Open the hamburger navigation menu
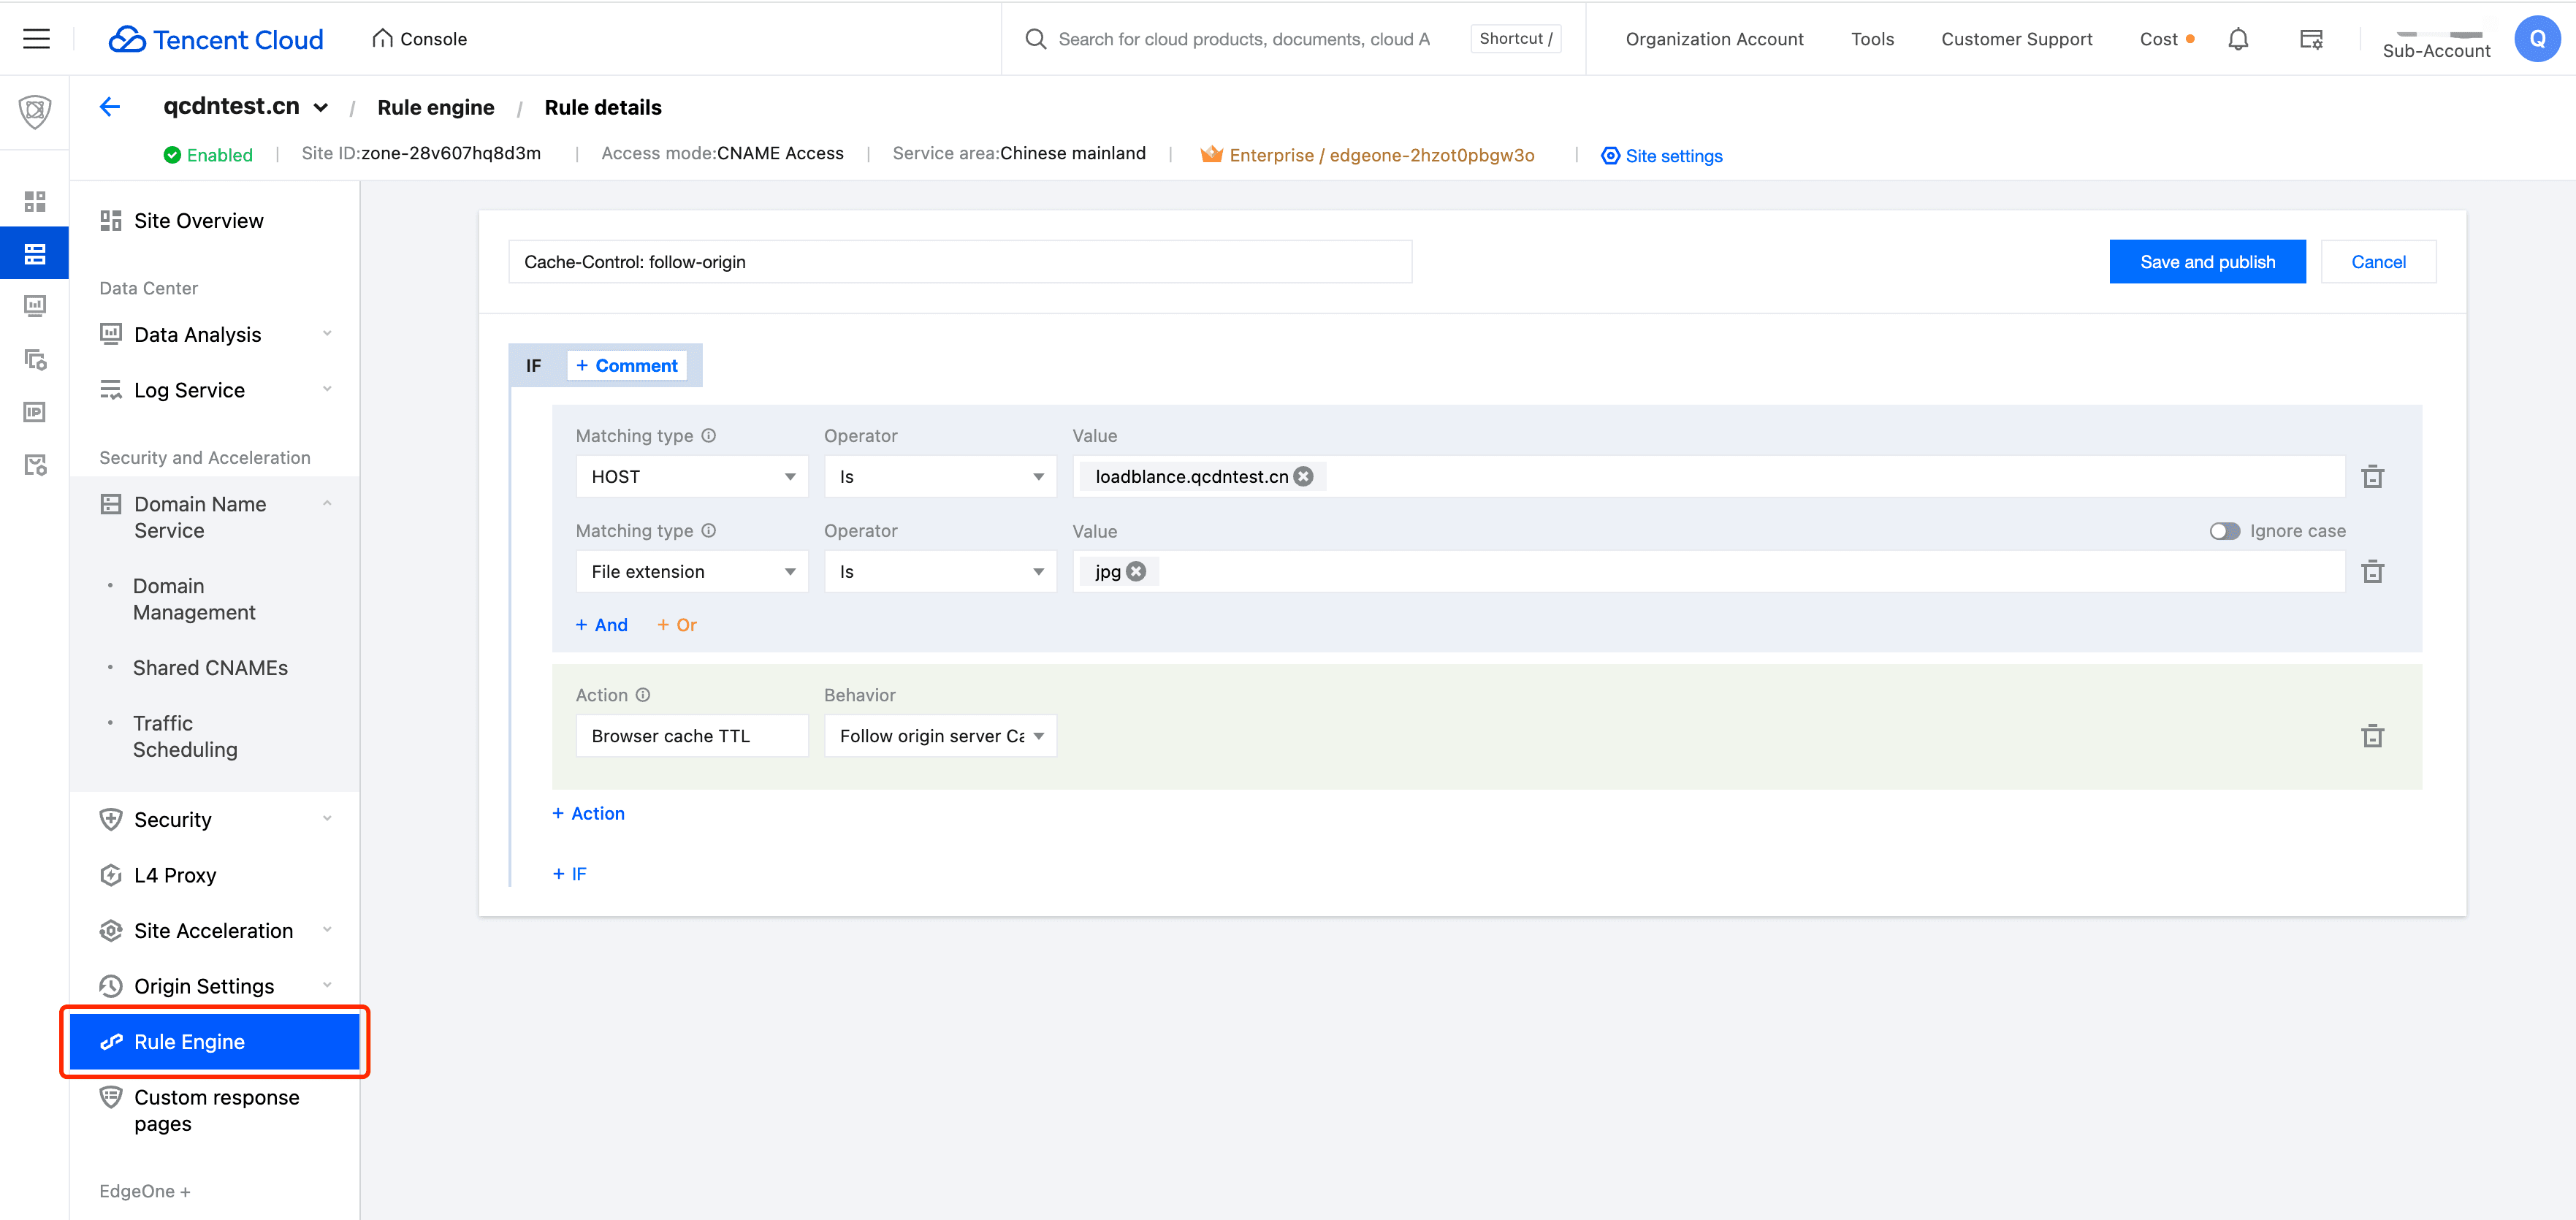2576x1220 pixels. coord(36,39)
